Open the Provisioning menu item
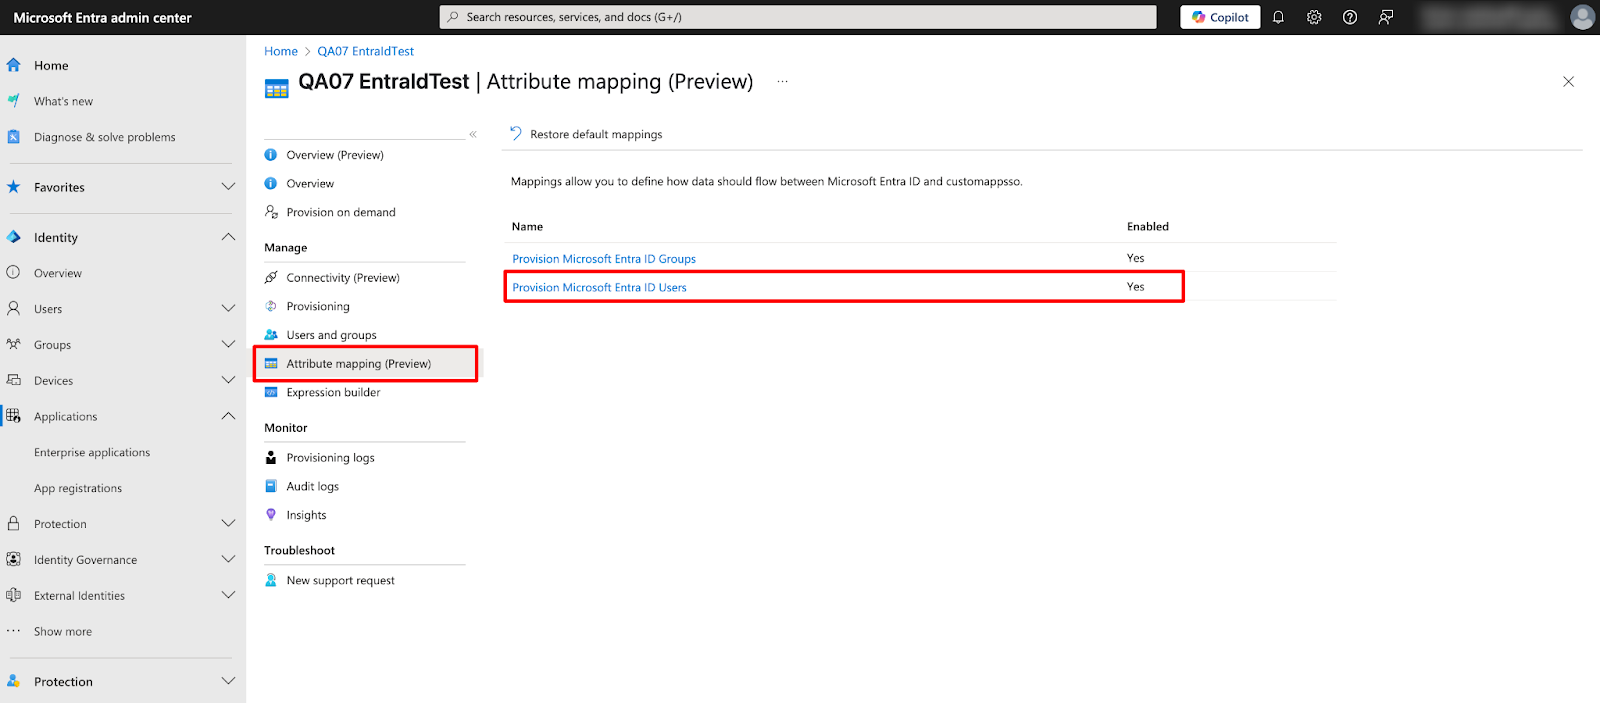 pos(318,307)
